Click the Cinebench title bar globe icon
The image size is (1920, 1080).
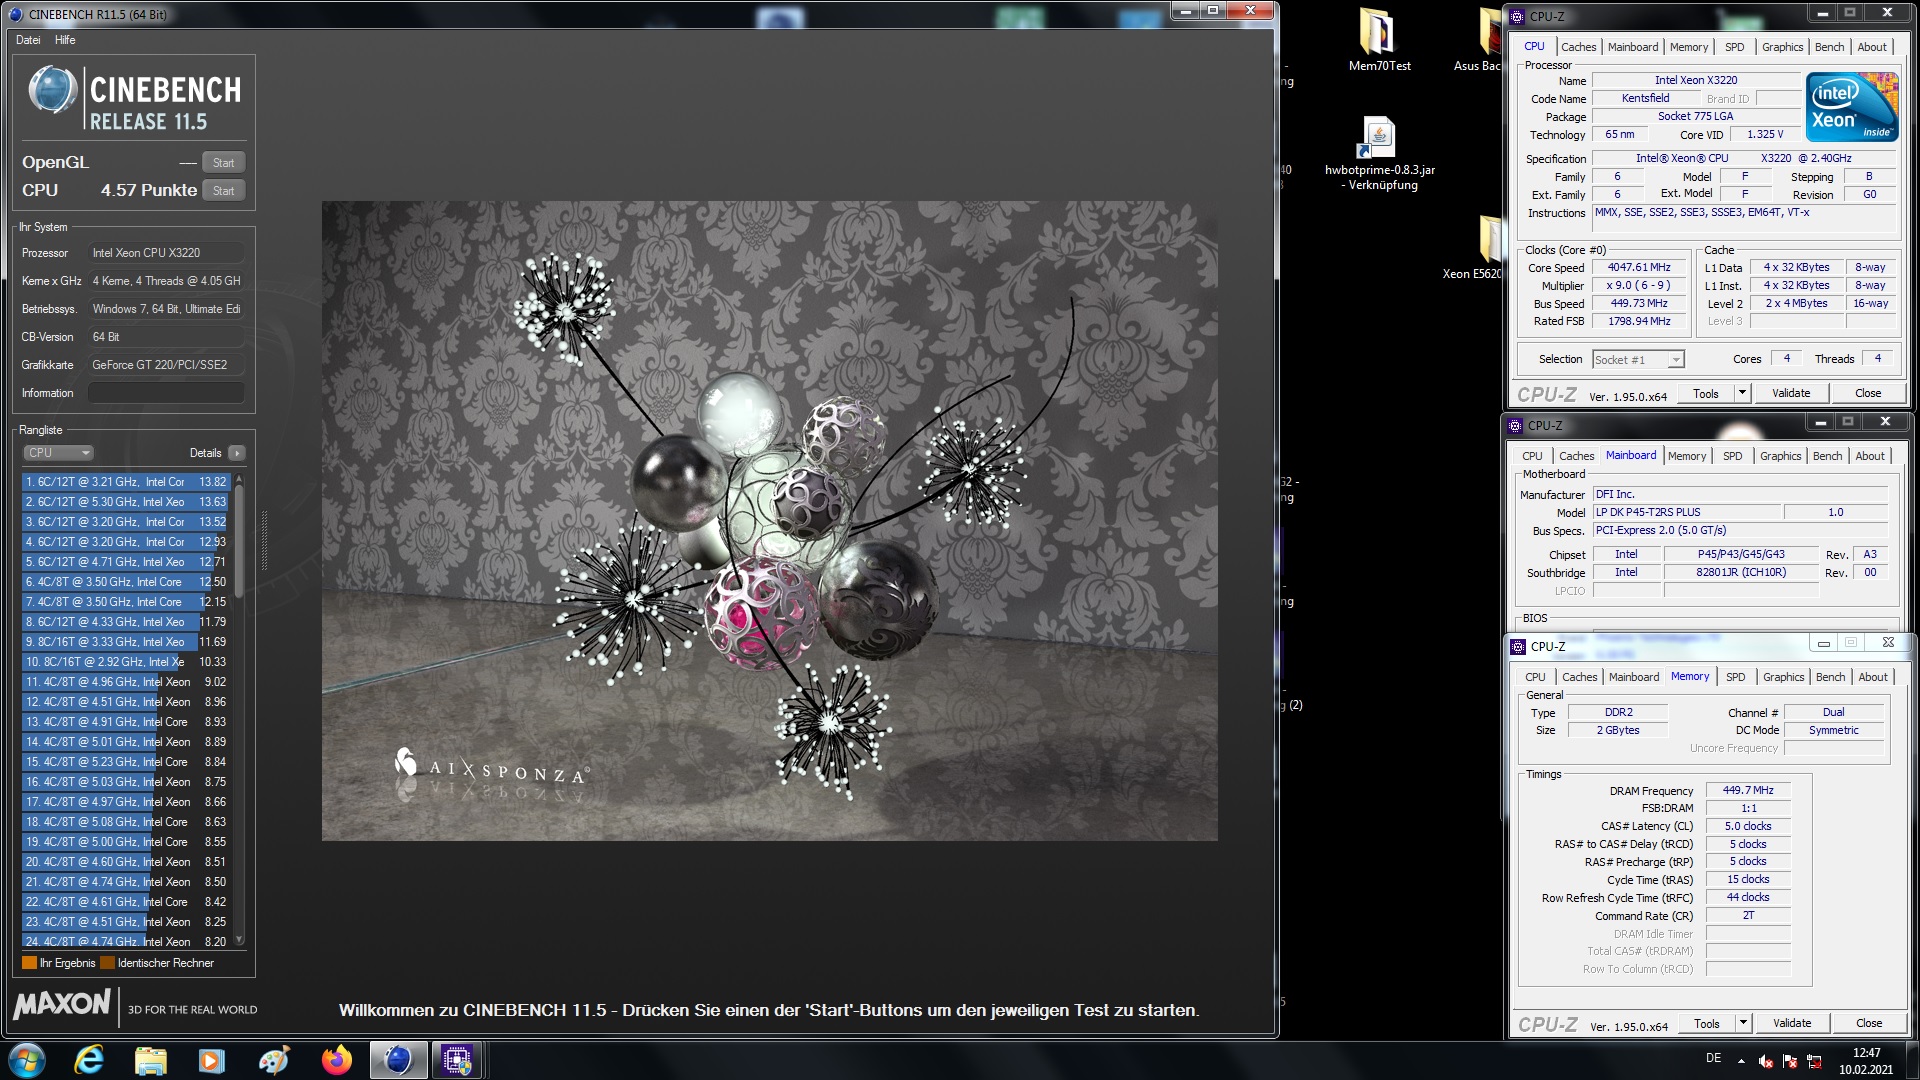(x=15, y=14)
